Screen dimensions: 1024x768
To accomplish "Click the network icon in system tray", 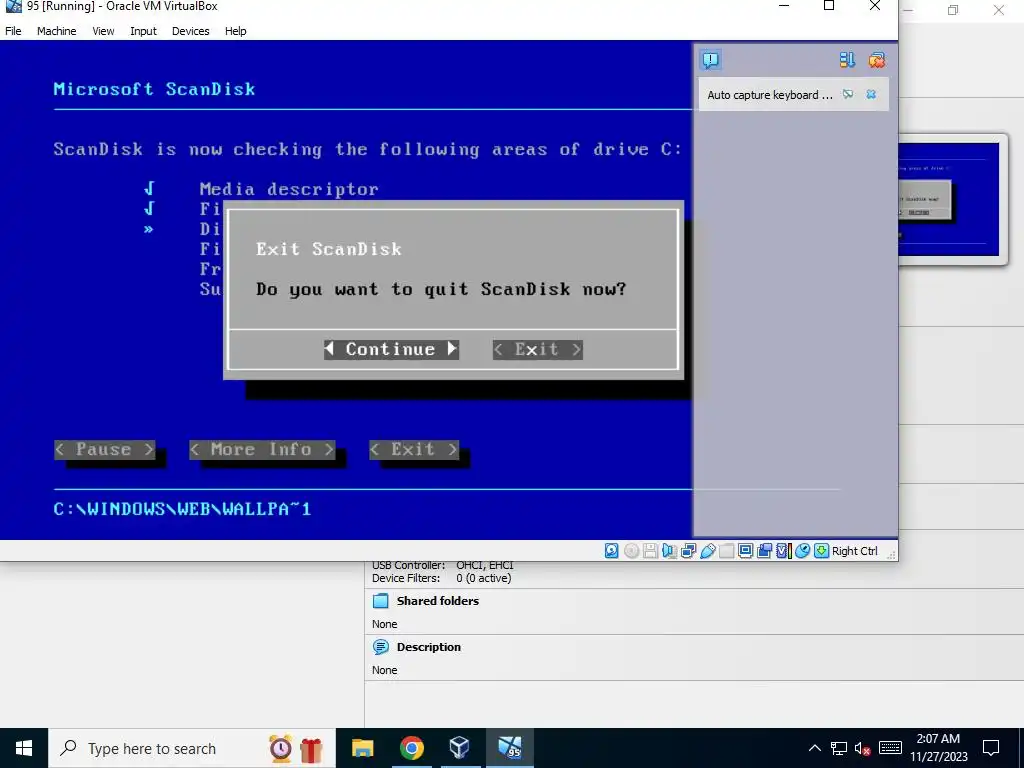I will pos(839,748).
